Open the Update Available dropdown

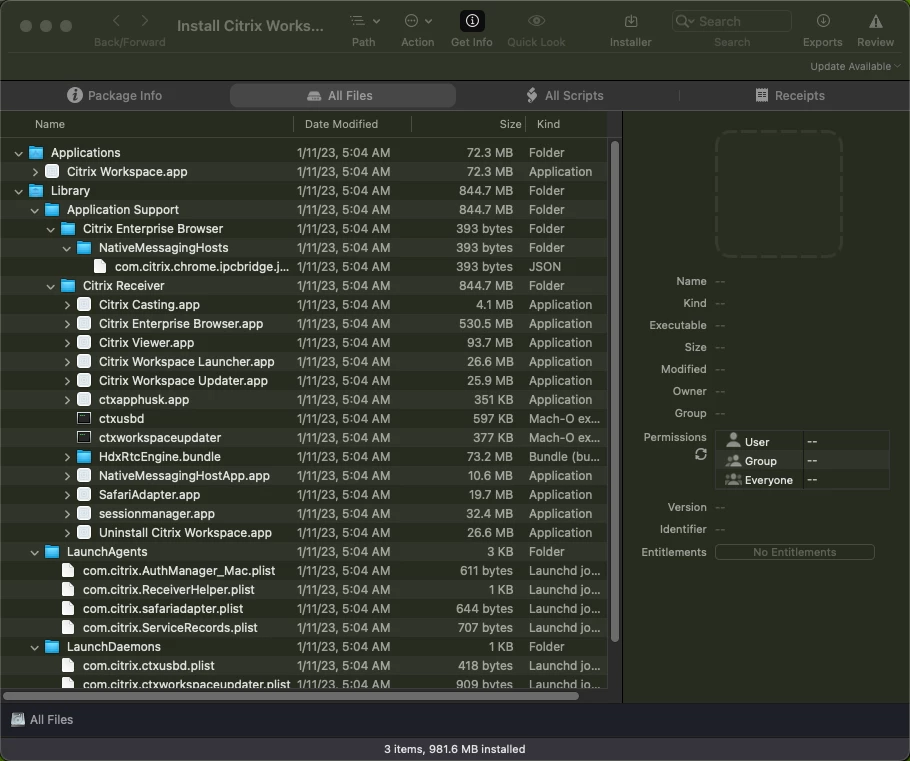pos(855,66)
